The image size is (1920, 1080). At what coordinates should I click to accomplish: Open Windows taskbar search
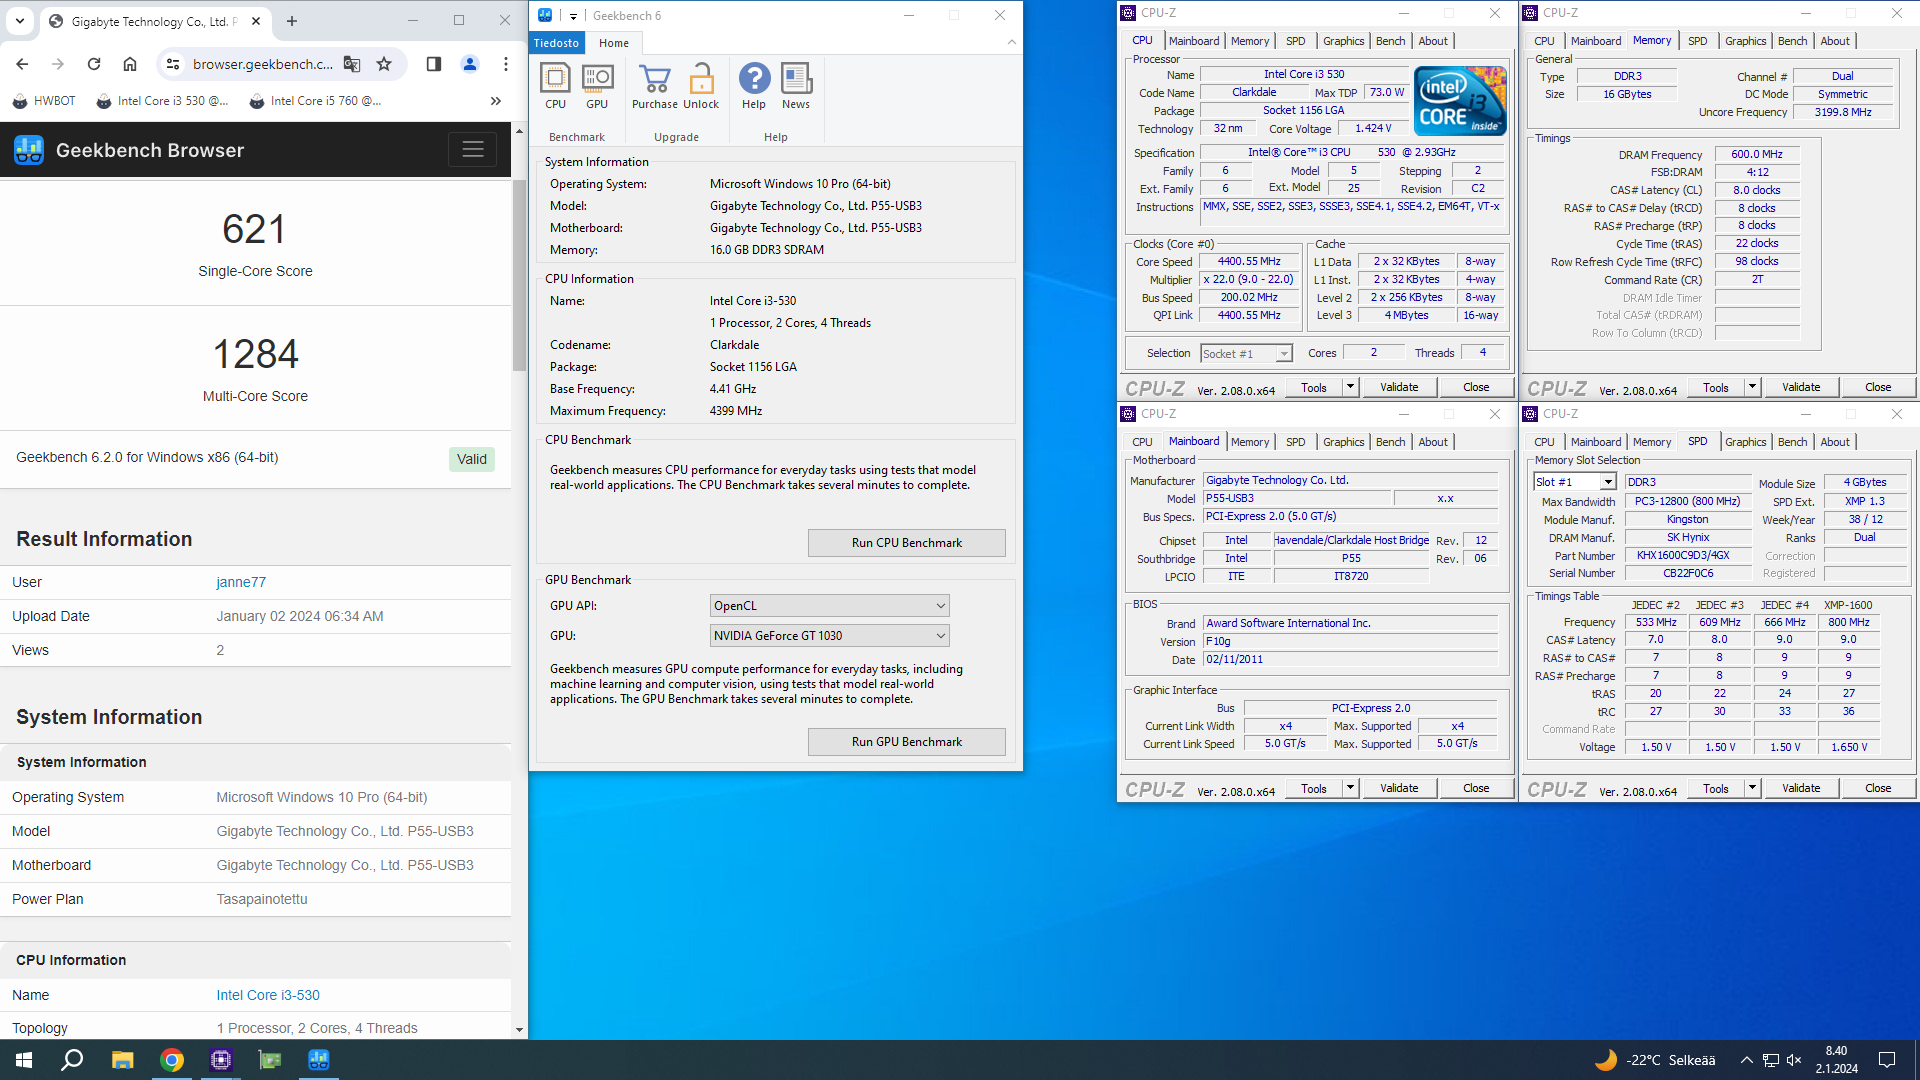point(72,1060)
